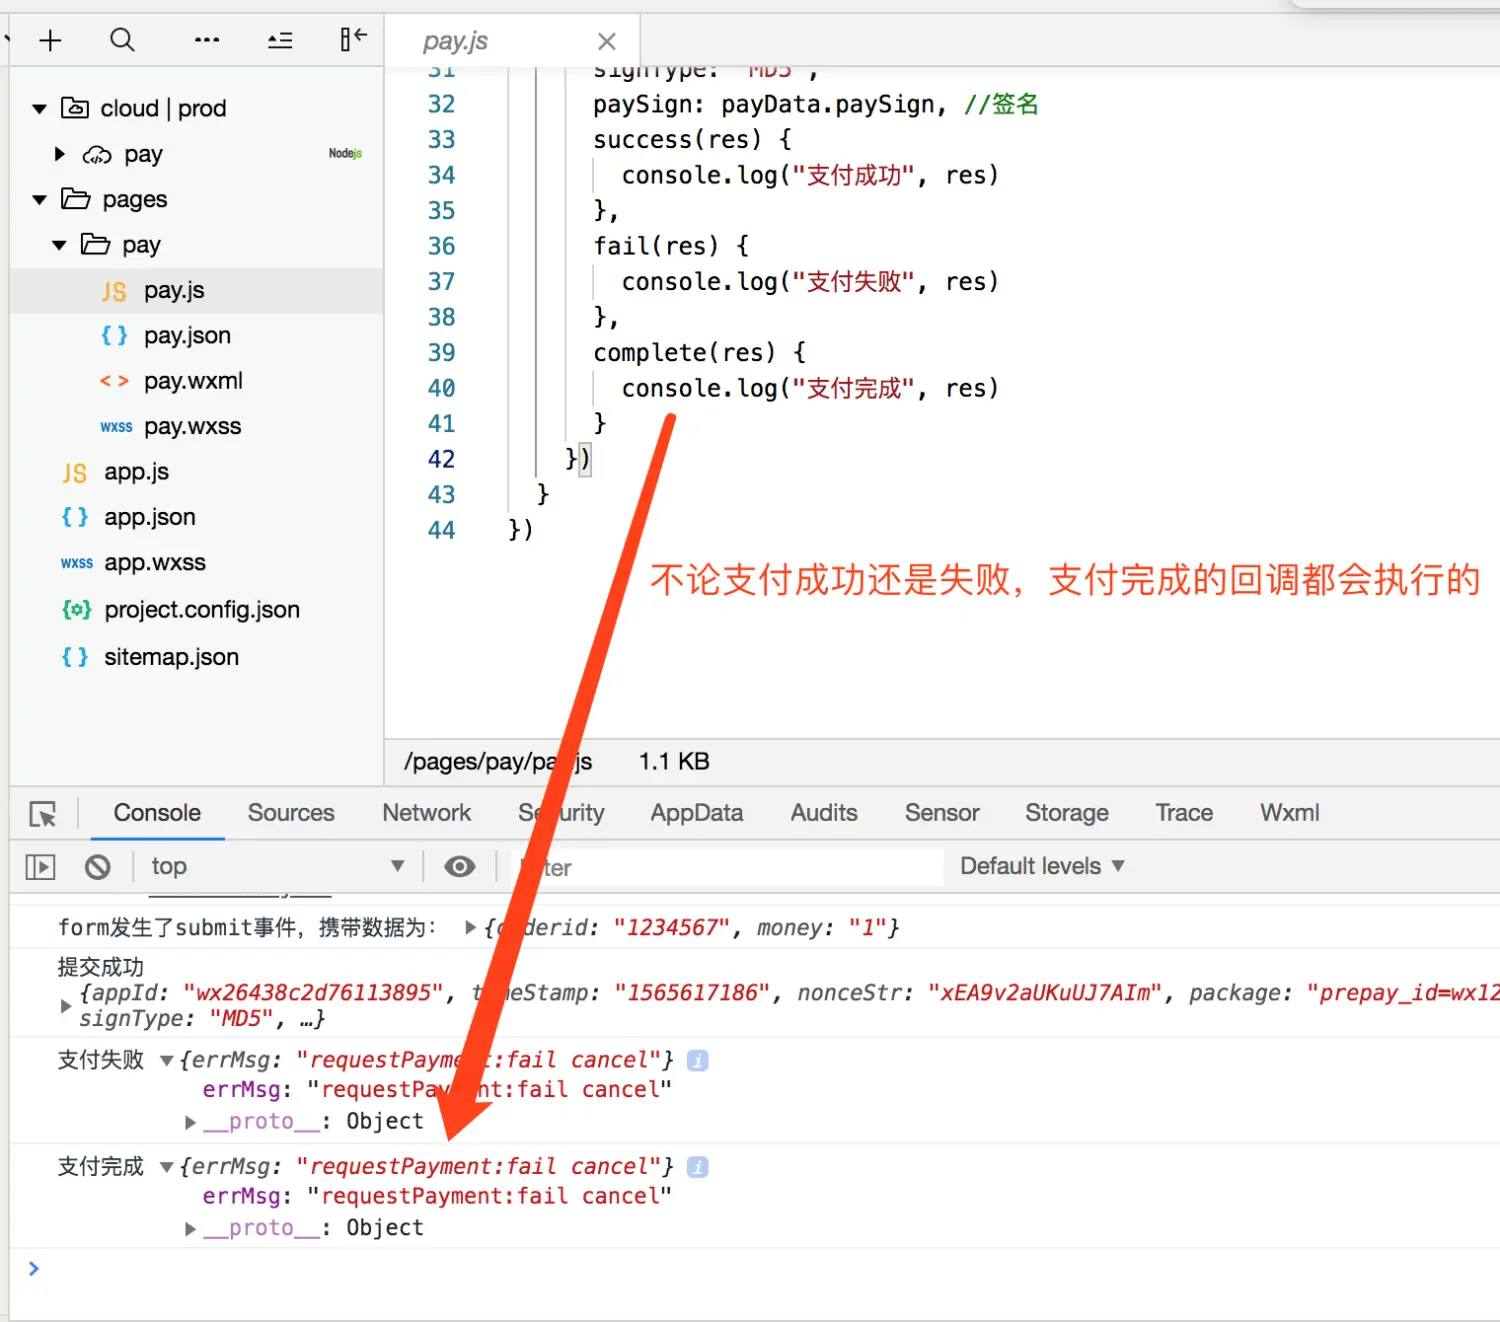Open the Trace tab
This screenshot has height=1322, width=1500.
[x=1184, y=813]
